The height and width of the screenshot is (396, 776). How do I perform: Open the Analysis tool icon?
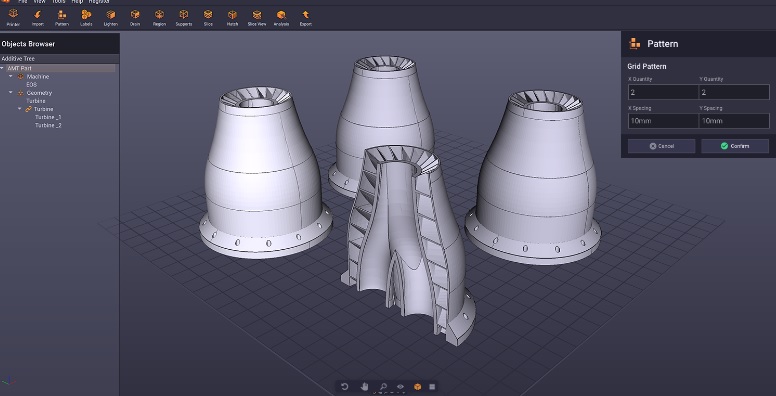(281, 18)
